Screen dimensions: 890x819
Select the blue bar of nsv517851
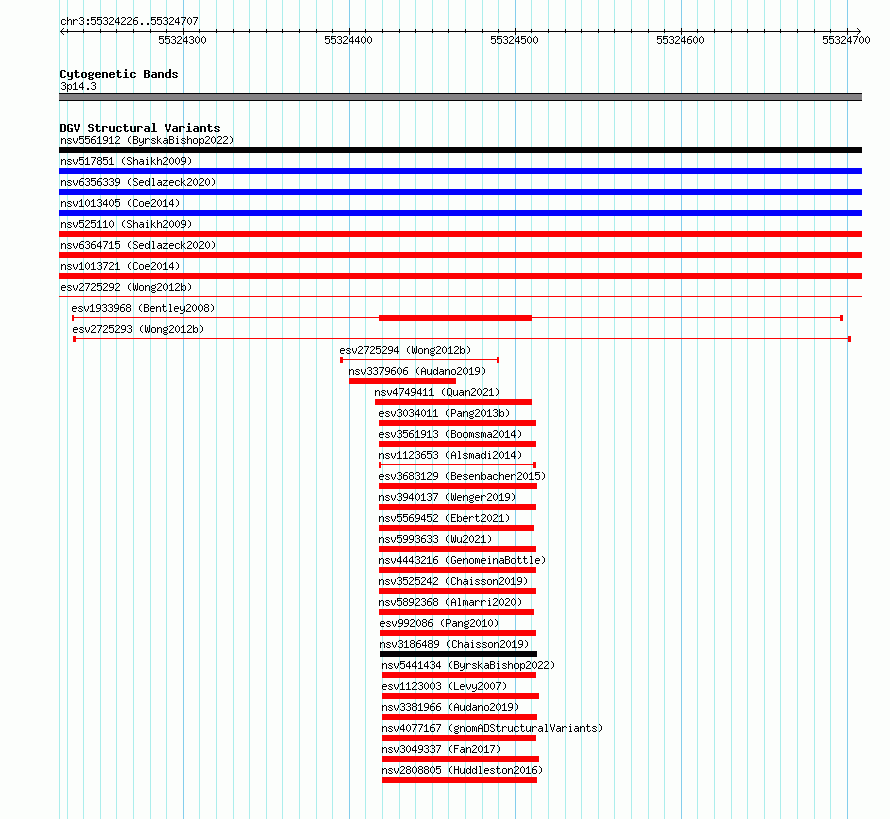[460, 171]
